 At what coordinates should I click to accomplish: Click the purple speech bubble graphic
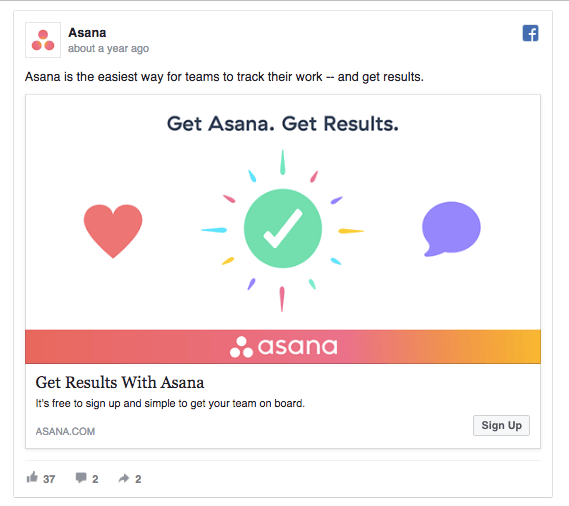(x=451, y=229)
